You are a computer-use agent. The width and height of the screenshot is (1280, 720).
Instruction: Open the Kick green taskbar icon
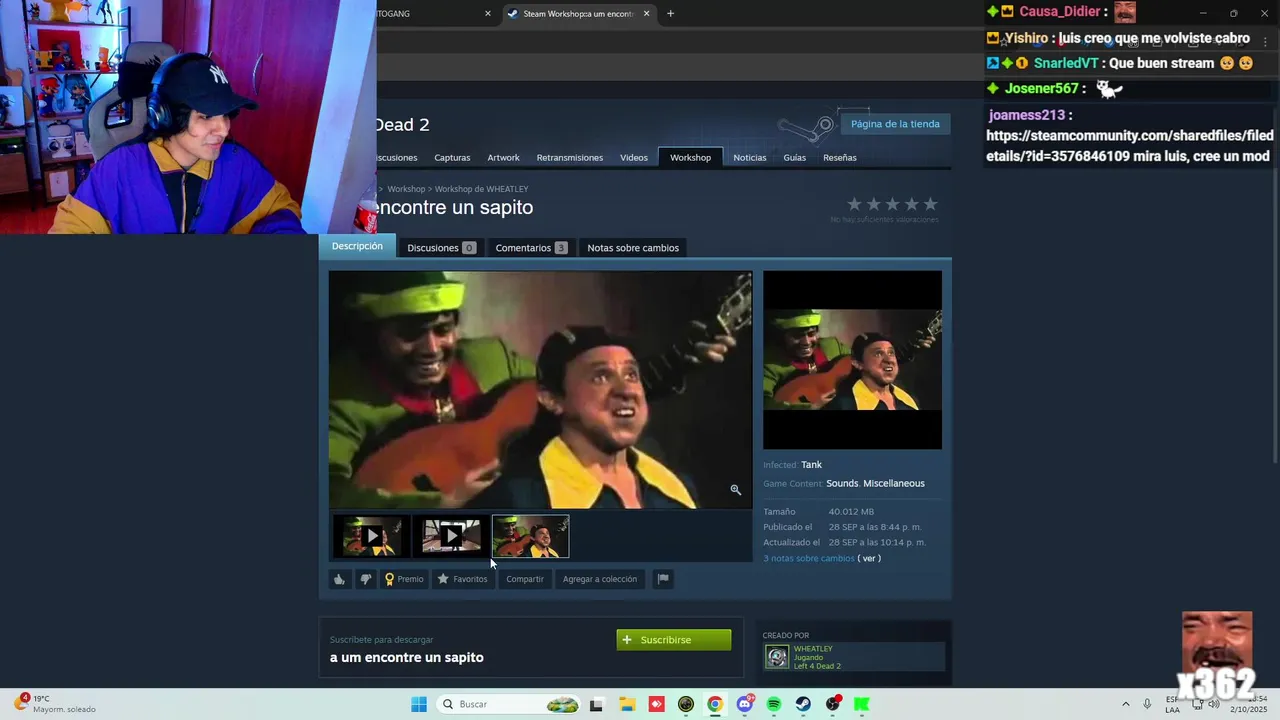[x=861, y=704]
